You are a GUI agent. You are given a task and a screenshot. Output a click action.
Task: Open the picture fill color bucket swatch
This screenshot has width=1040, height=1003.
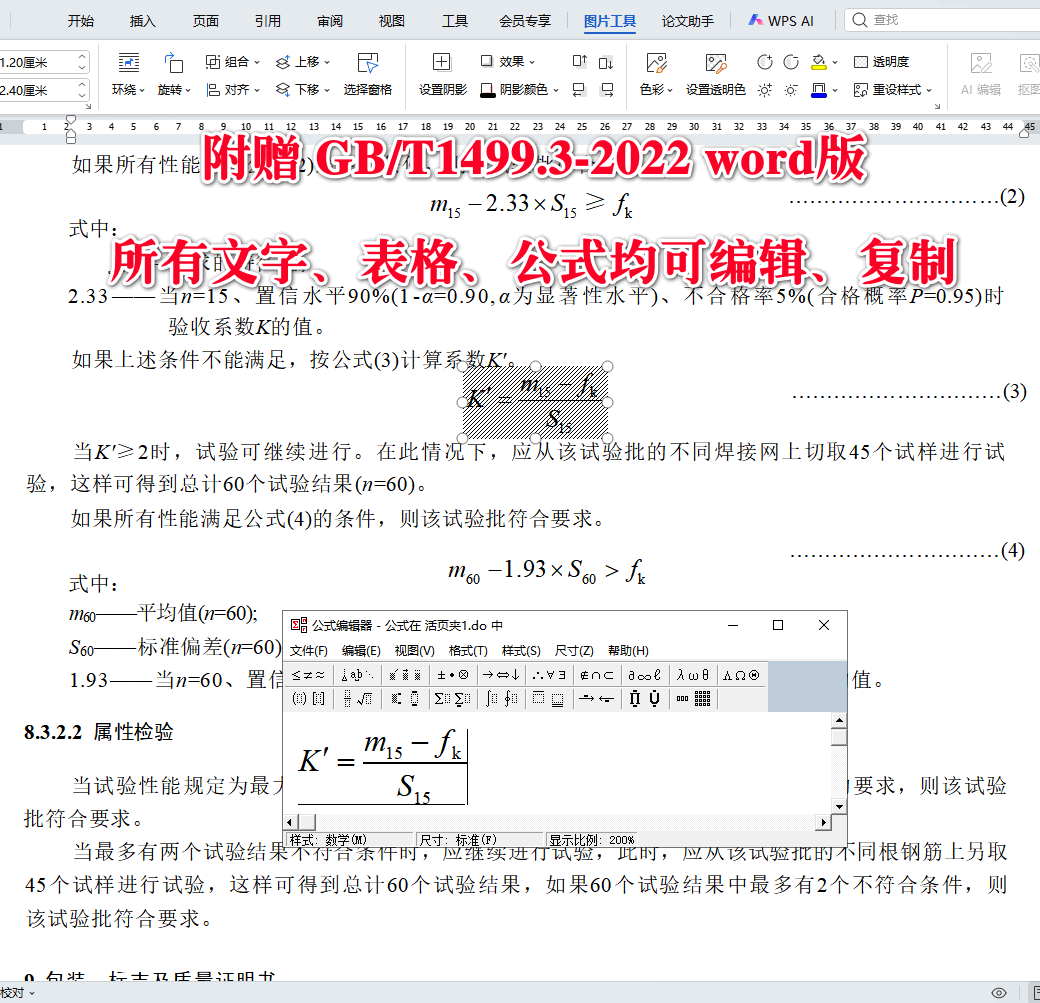point(820,62)
